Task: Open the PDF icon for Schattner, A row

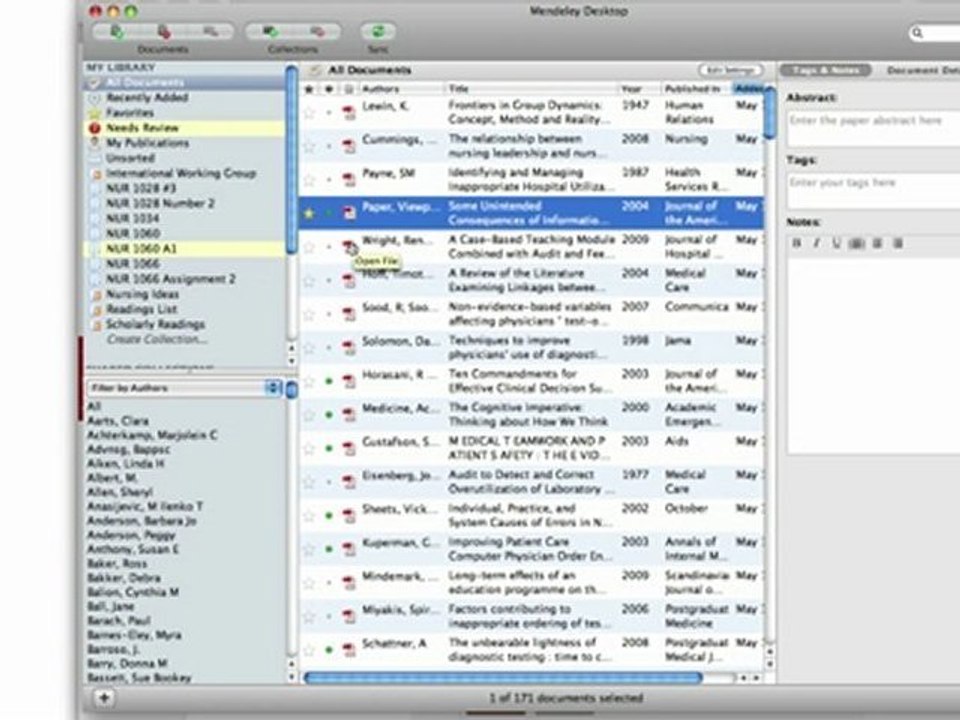Action: click(349, 650)
